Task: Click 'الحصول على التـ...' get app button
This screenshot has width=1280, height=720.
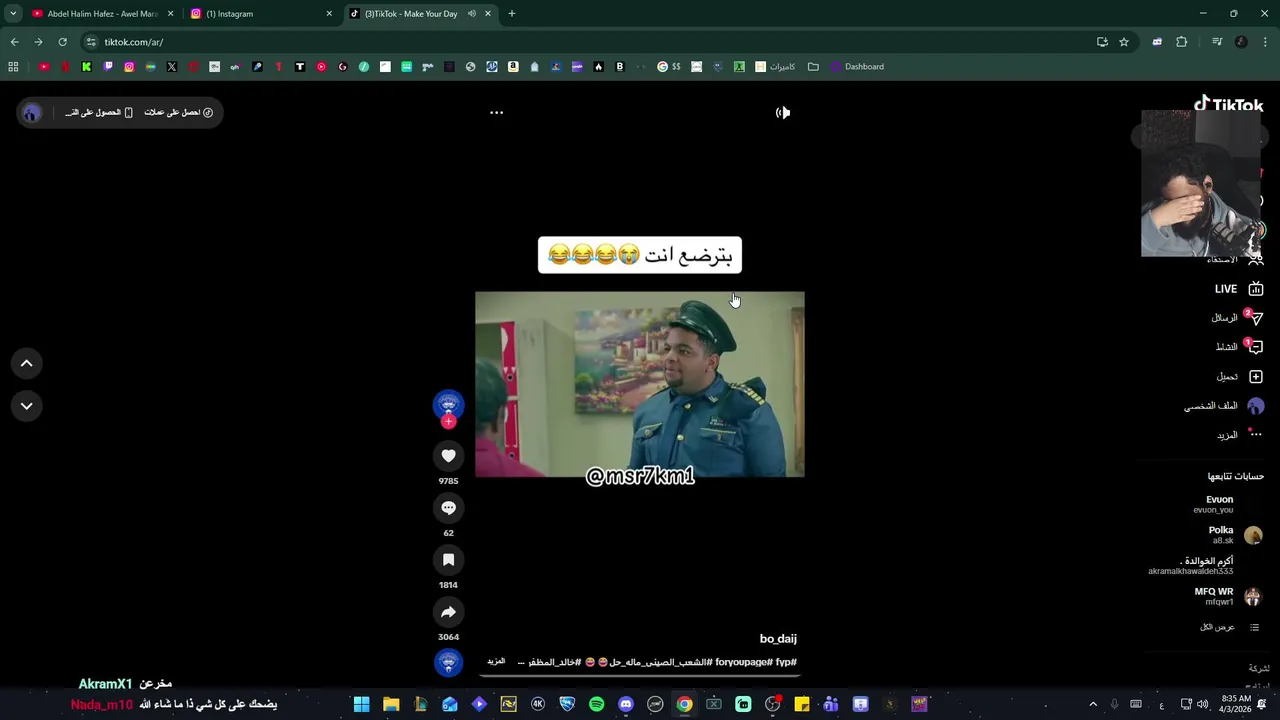Action: click(x=99, y=112)
